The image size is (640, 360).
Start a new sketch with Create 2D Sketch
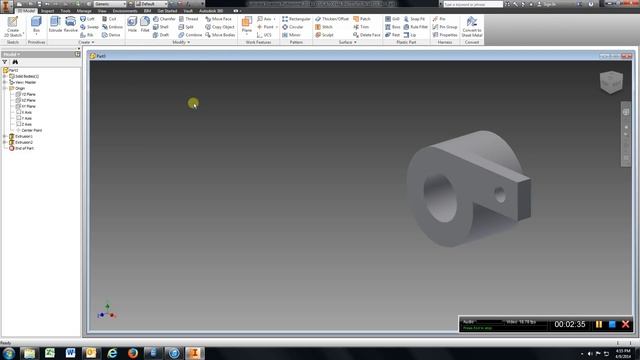(13, 27)
